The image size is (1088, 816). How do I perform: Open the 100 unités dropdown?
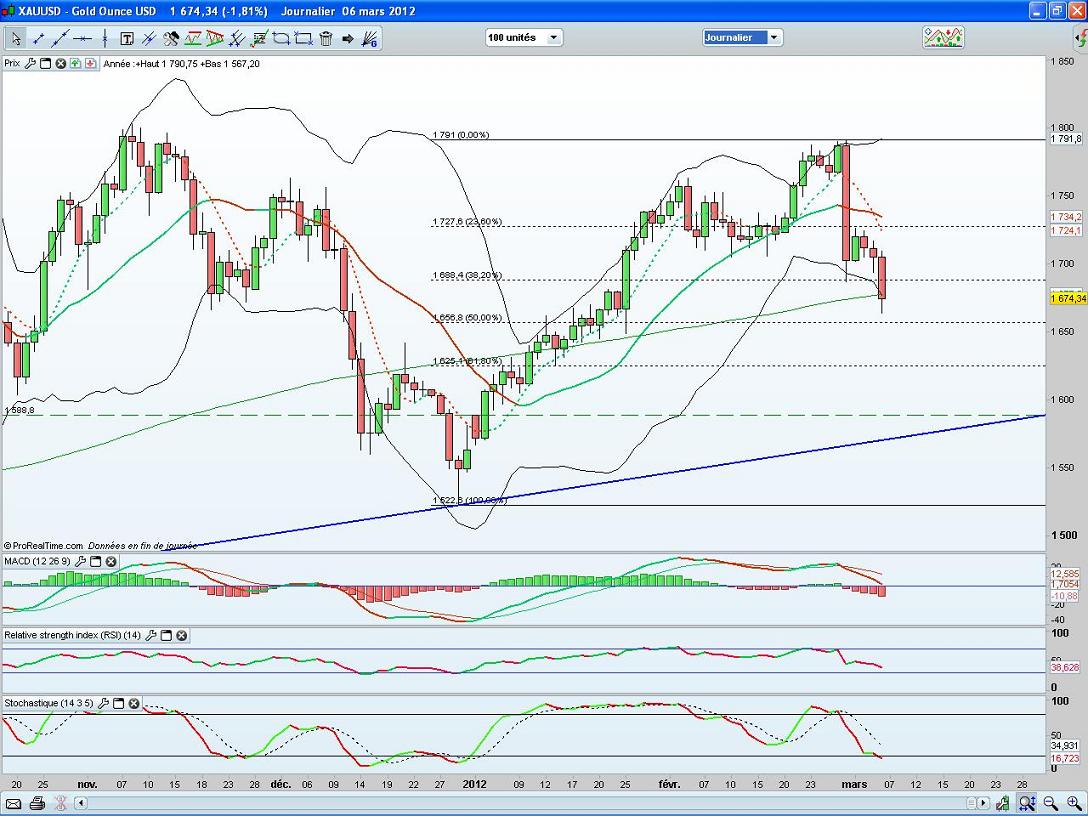pos(524,37)
